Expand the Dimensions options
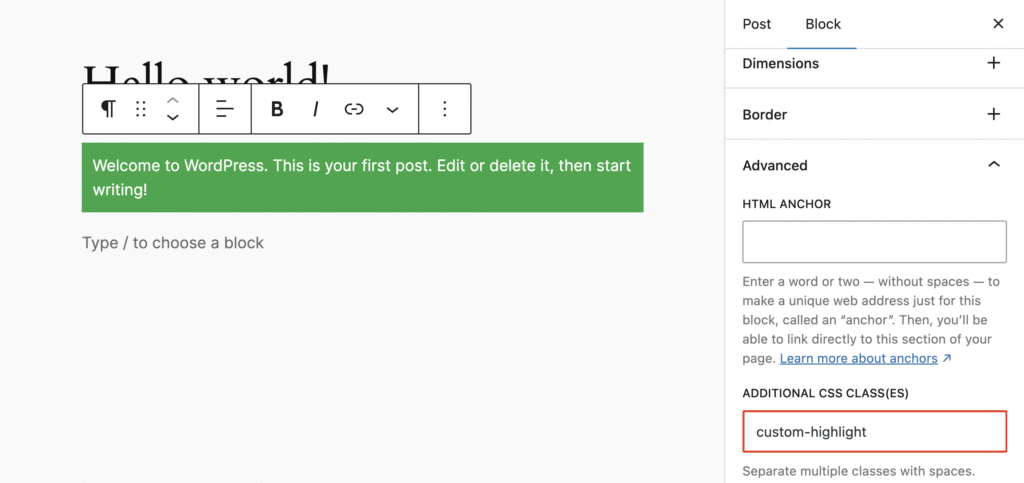The width and height of the screenshot is (1024, 483). click(x=993, y=63)
